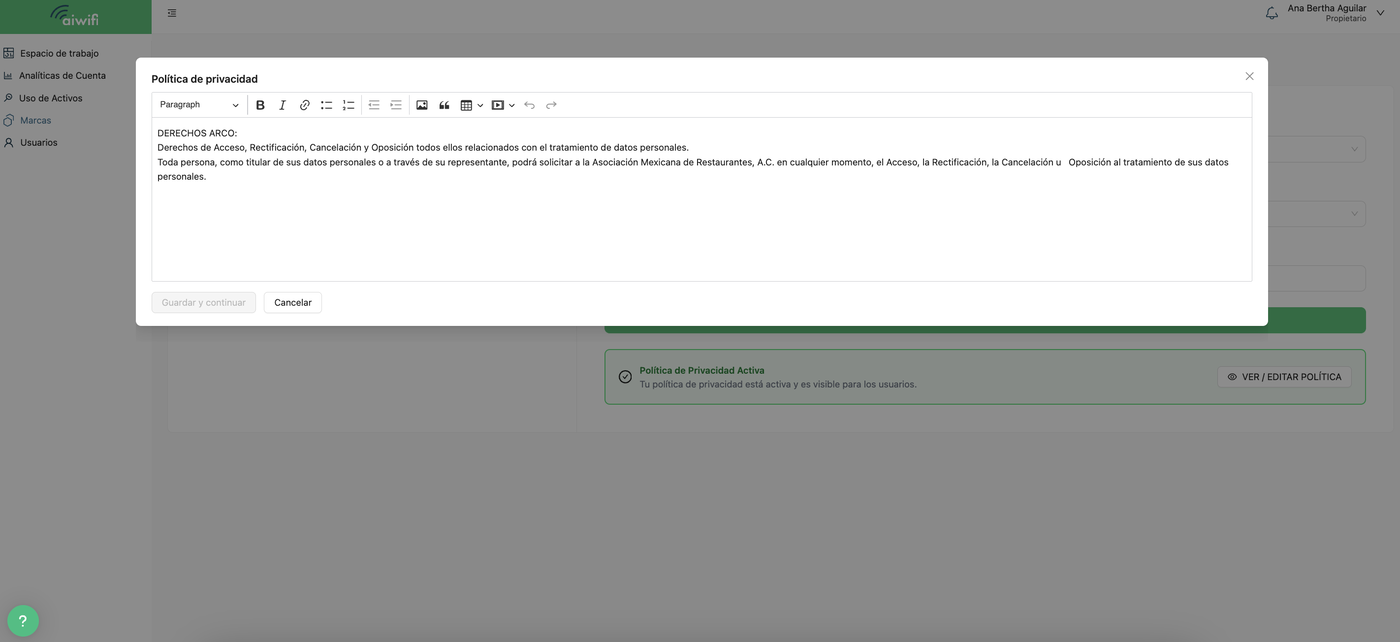This screenshot has height=642, width=1400.
Task: Decrease indent of paragraph
Action: [374, 105]
